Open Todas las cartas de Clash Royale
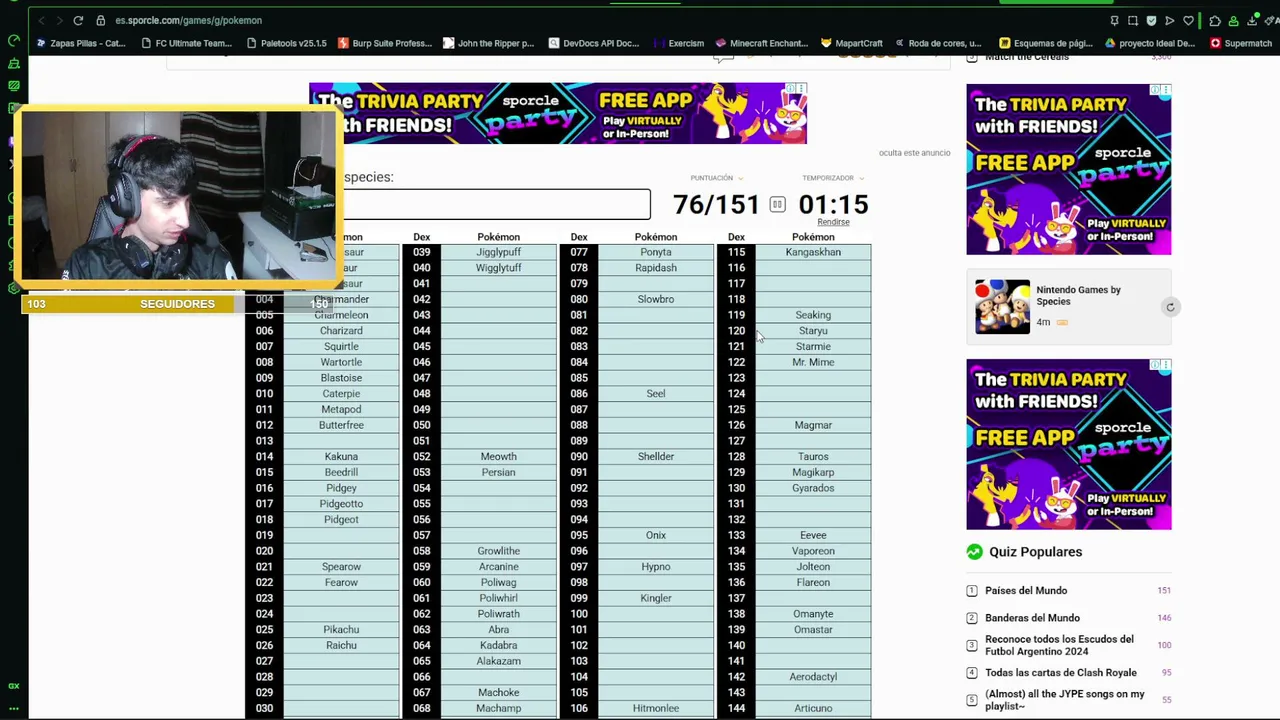Viewport: 1280px width, 720px height. click(1061, 673)
